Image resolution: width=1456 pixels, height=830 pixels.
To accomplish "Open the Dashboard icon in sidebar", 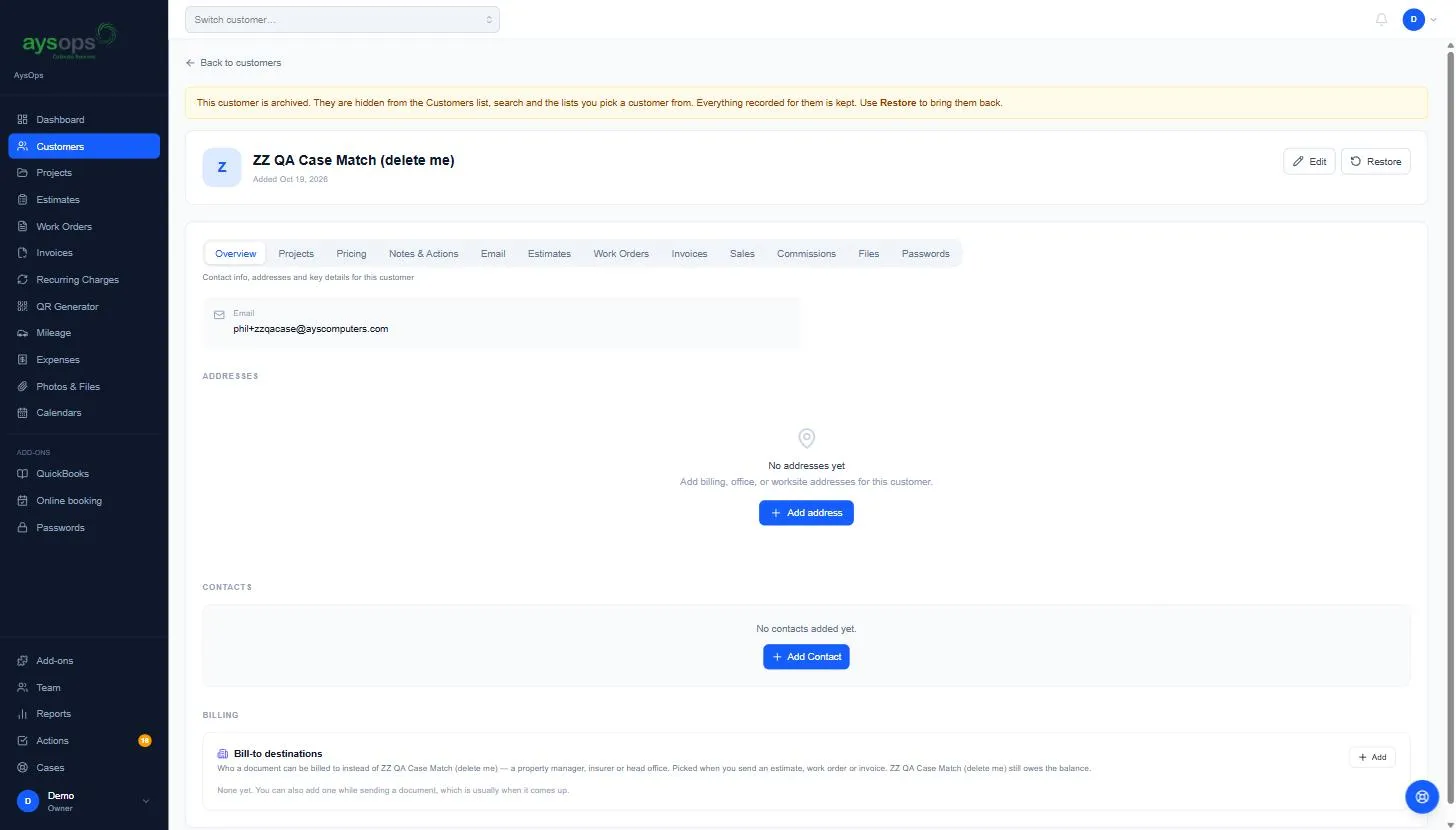I will (x=23, y=120).
